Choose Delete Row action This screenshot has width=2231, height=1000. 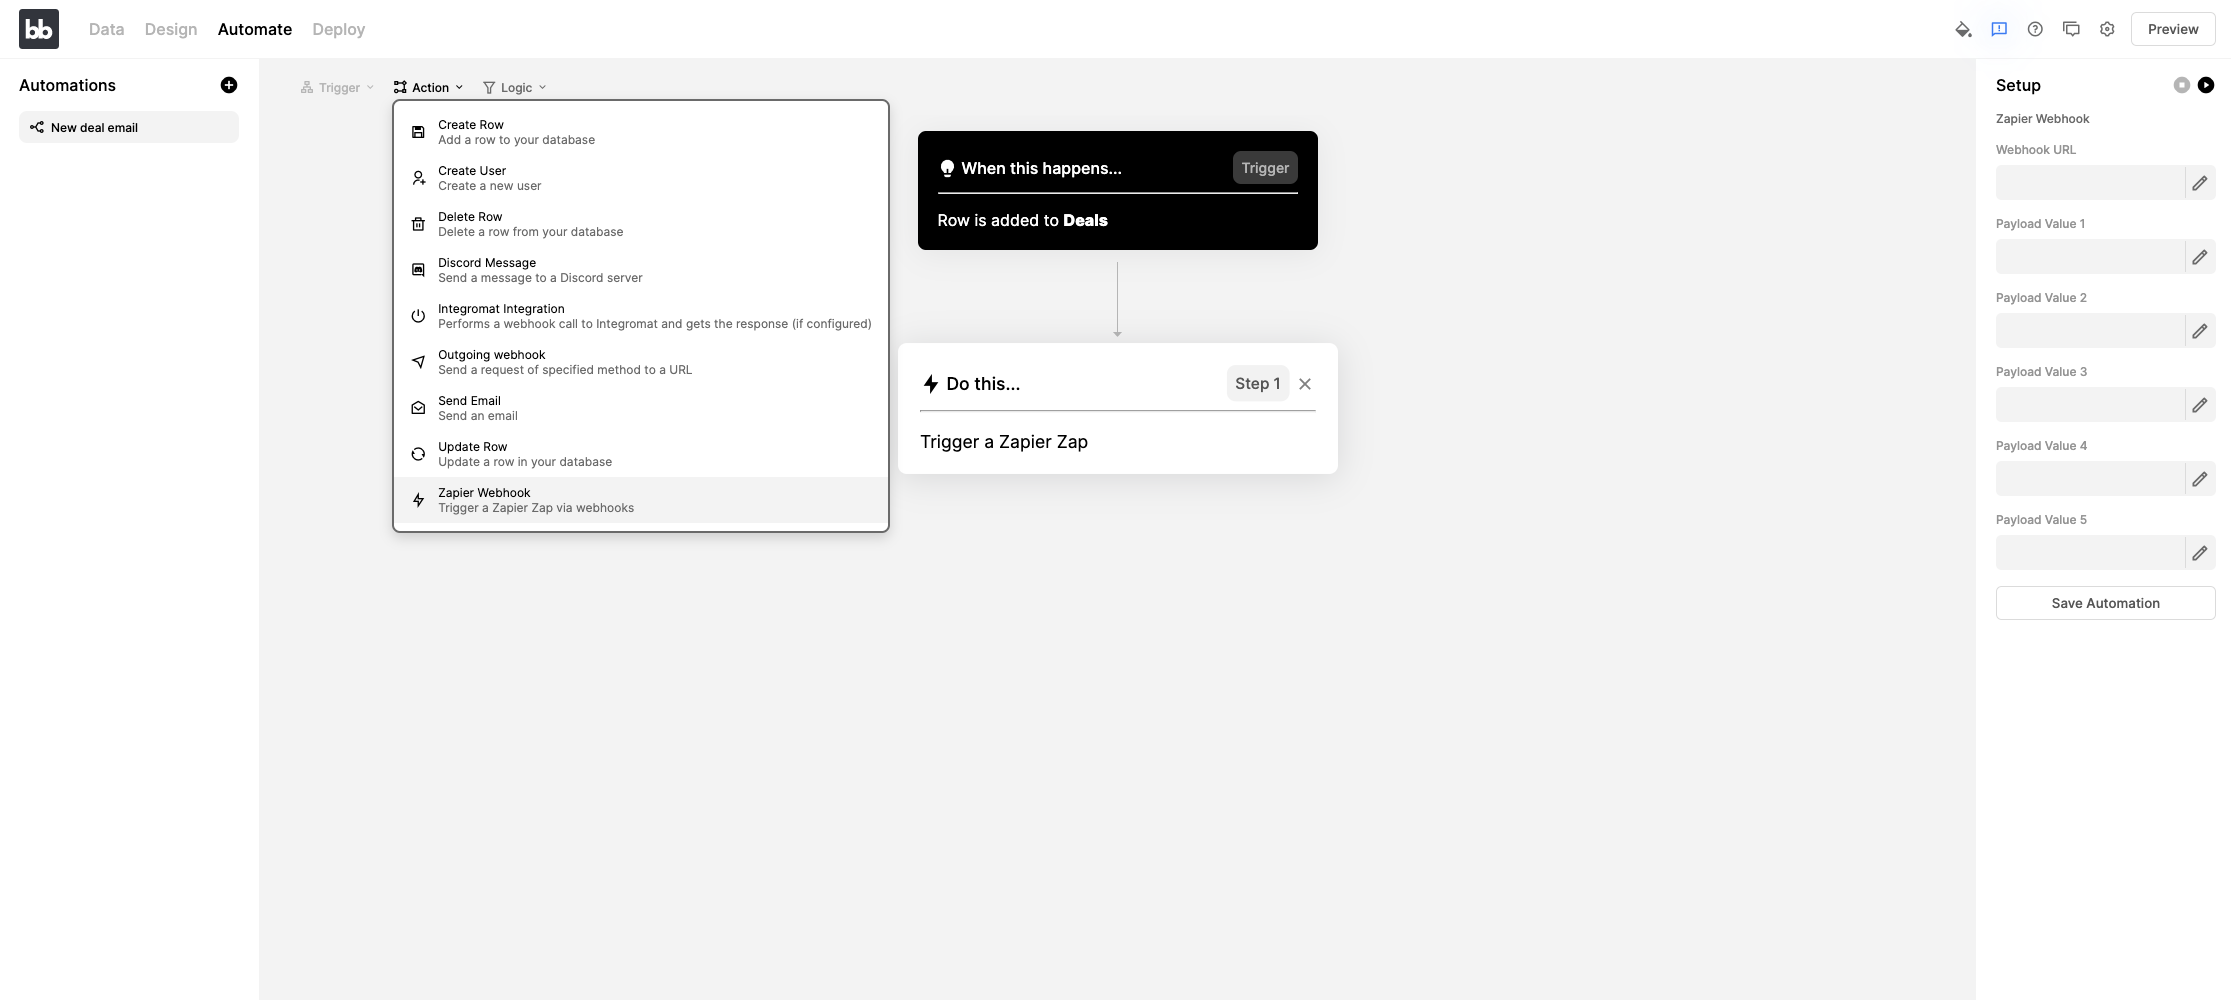(641, 224)
